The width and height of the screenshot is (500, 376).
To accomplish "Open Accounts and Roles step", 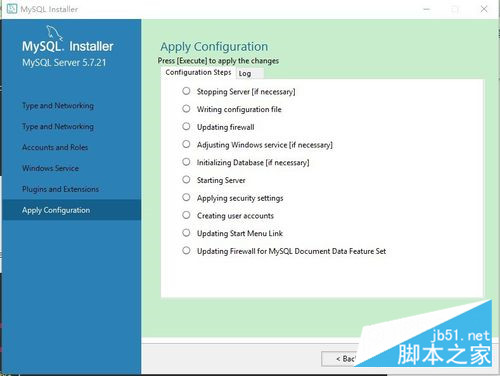I will pyautogui.click(x=55, y=147).
